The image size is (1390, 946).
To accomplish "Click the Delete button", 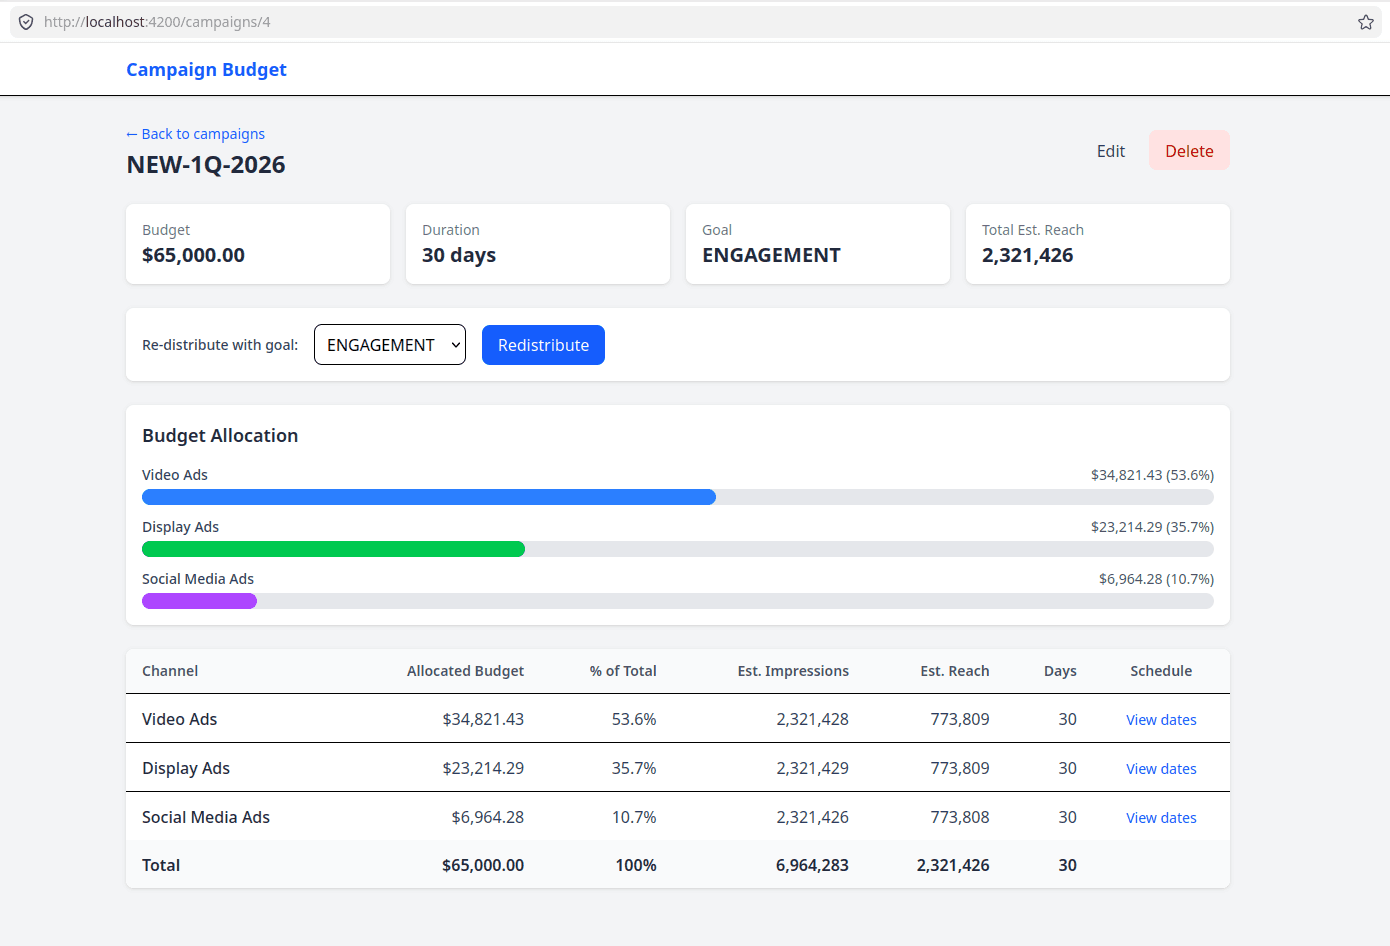I will coord(1189,150).
